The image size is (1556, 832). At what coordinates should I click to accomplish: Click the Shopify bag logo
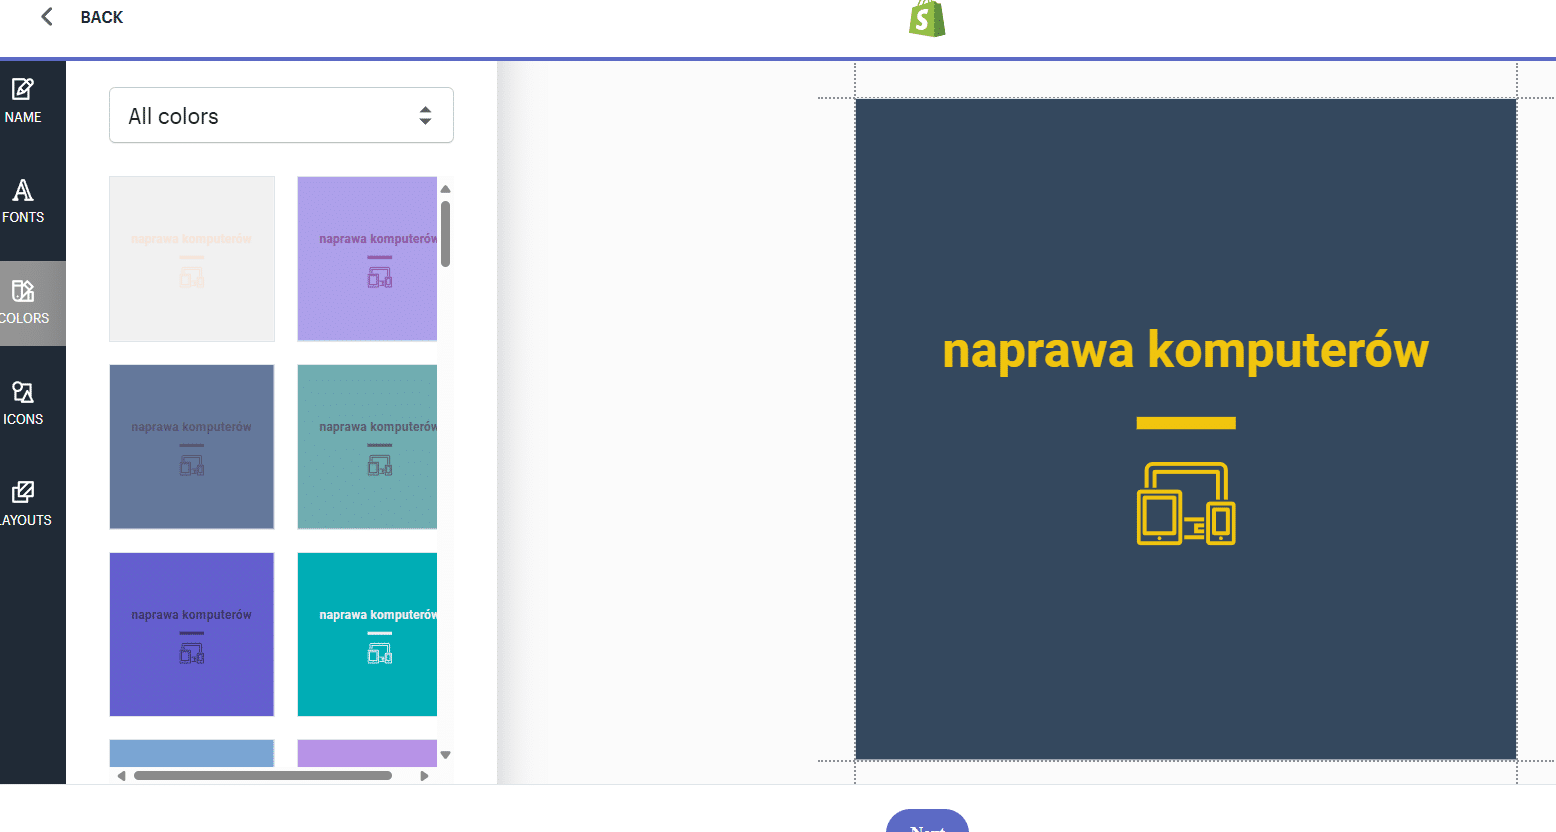pyautogui.click(x=927, y=18)
